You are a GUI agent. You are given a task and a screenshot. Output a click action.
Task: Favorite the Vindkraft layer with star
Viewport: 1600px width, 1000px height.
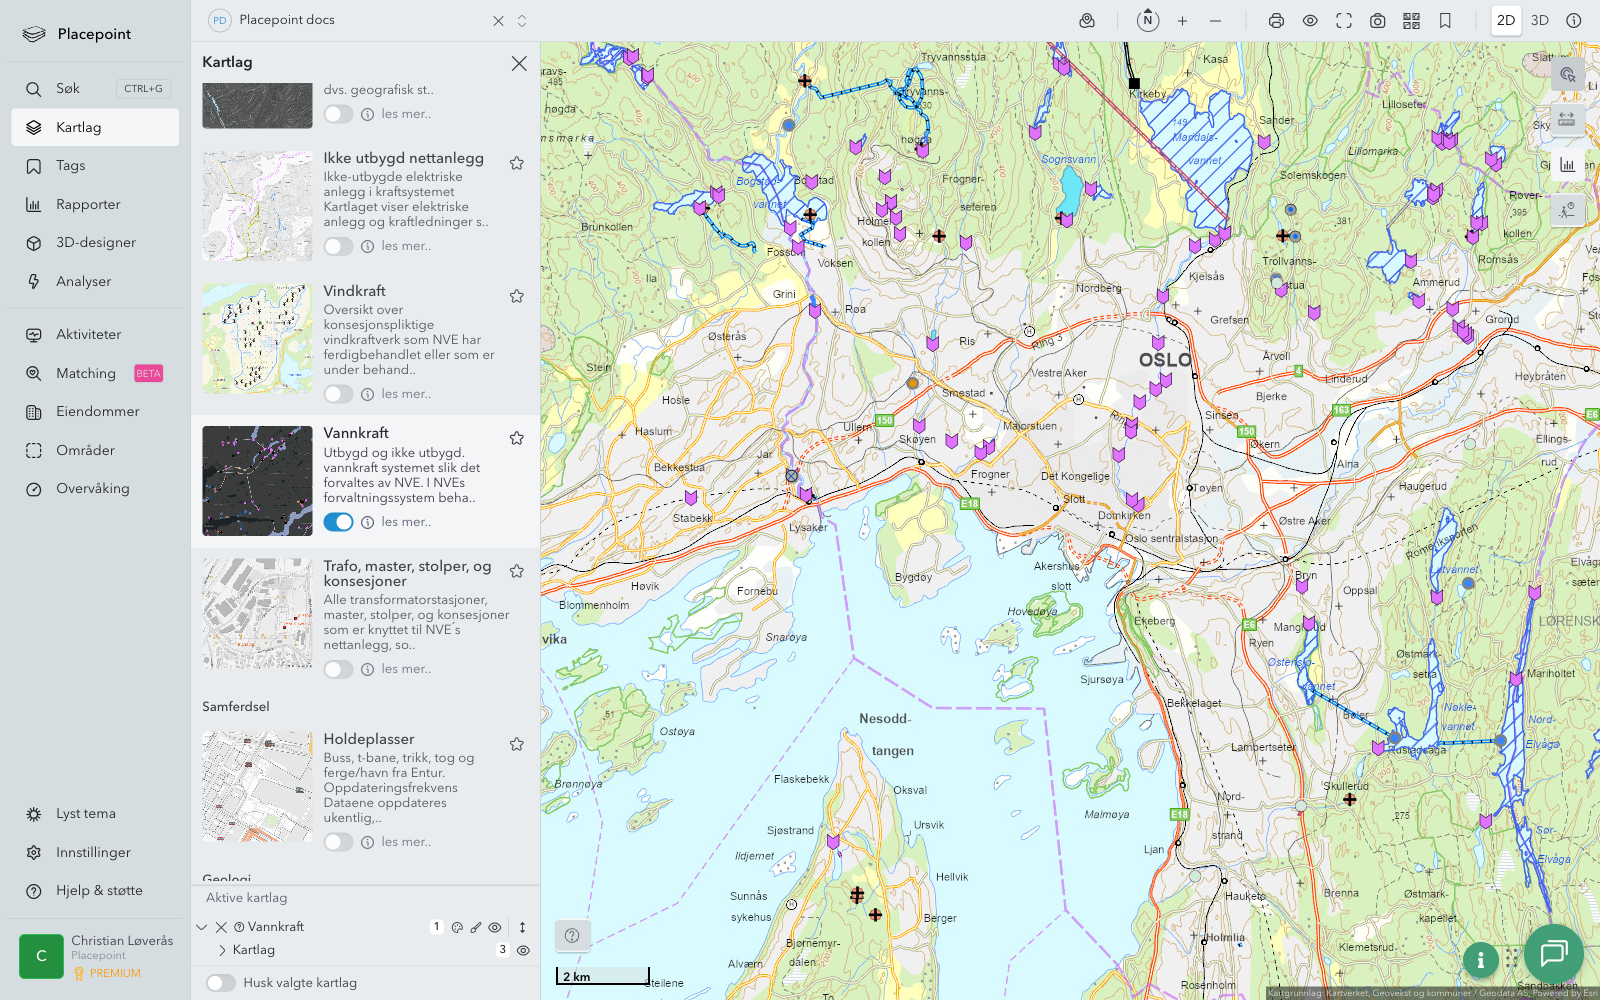(x=517, y=296)
